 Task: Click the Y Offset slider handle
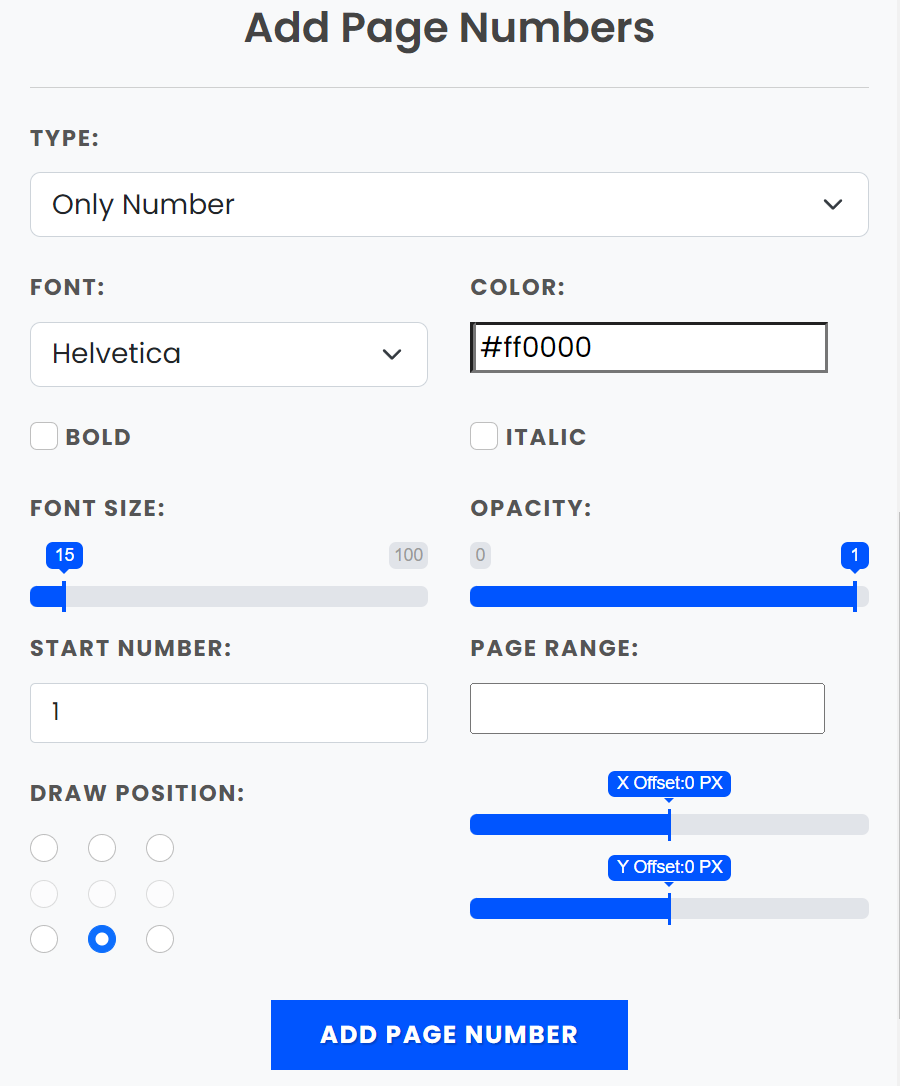point(669,908)
